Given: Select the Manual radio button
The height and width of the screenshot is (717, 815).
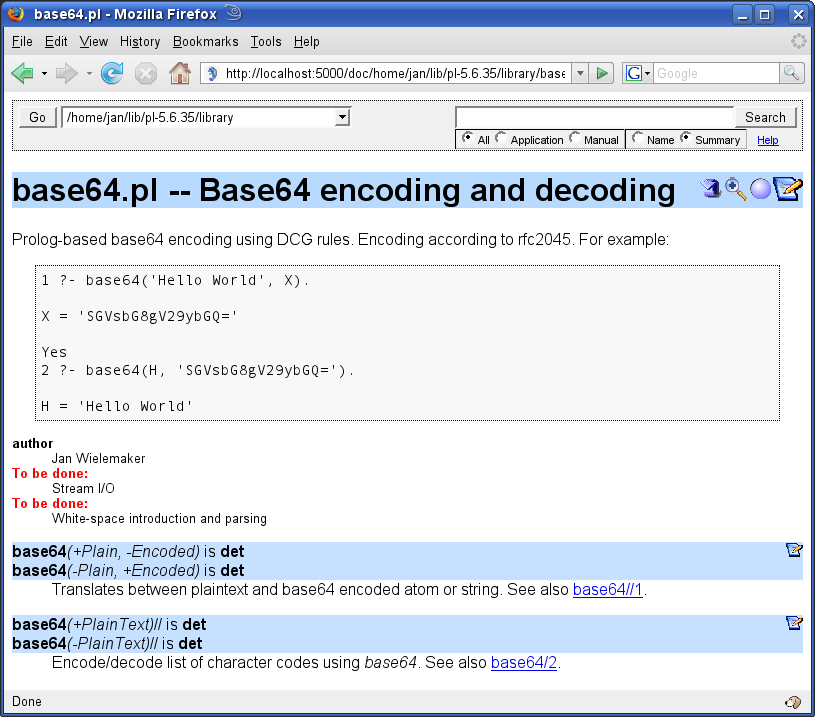Looking at the screenshot, I should click(574, 138).
